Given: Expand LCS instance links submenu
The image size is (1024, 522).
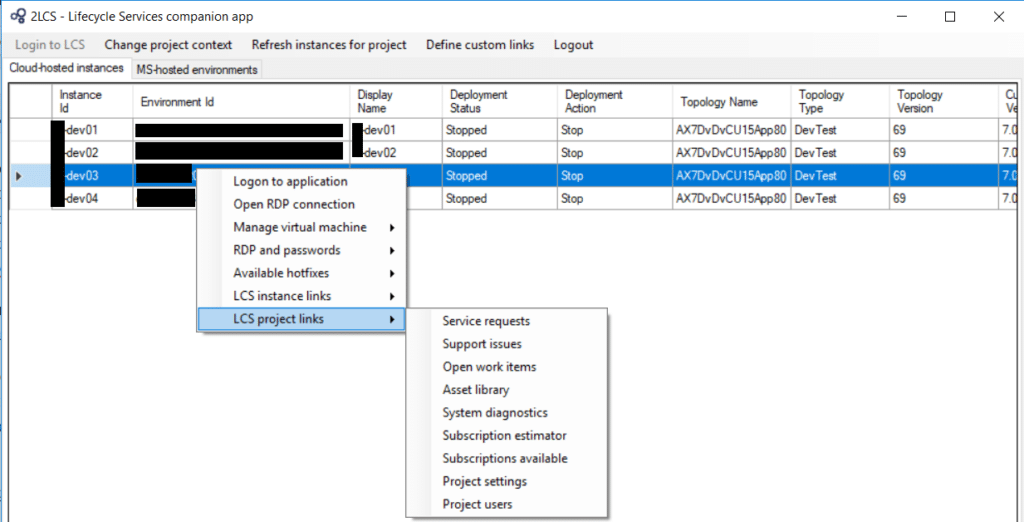Looking at the screenshot, I should click(x=282, y=297).
